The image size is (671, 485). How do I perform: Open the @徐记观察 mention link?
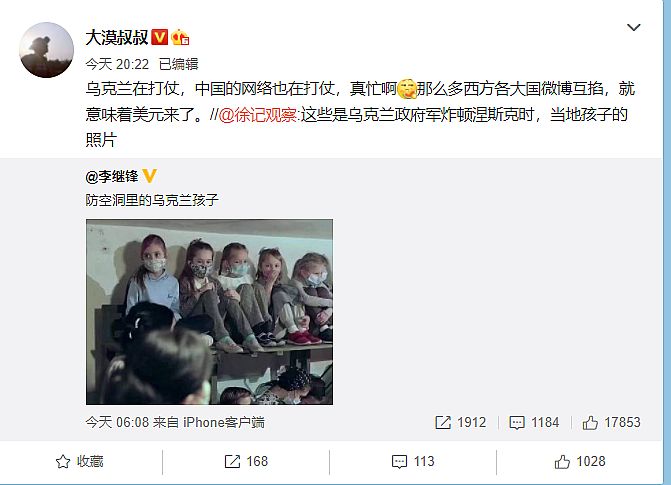[x=258, y=115]
